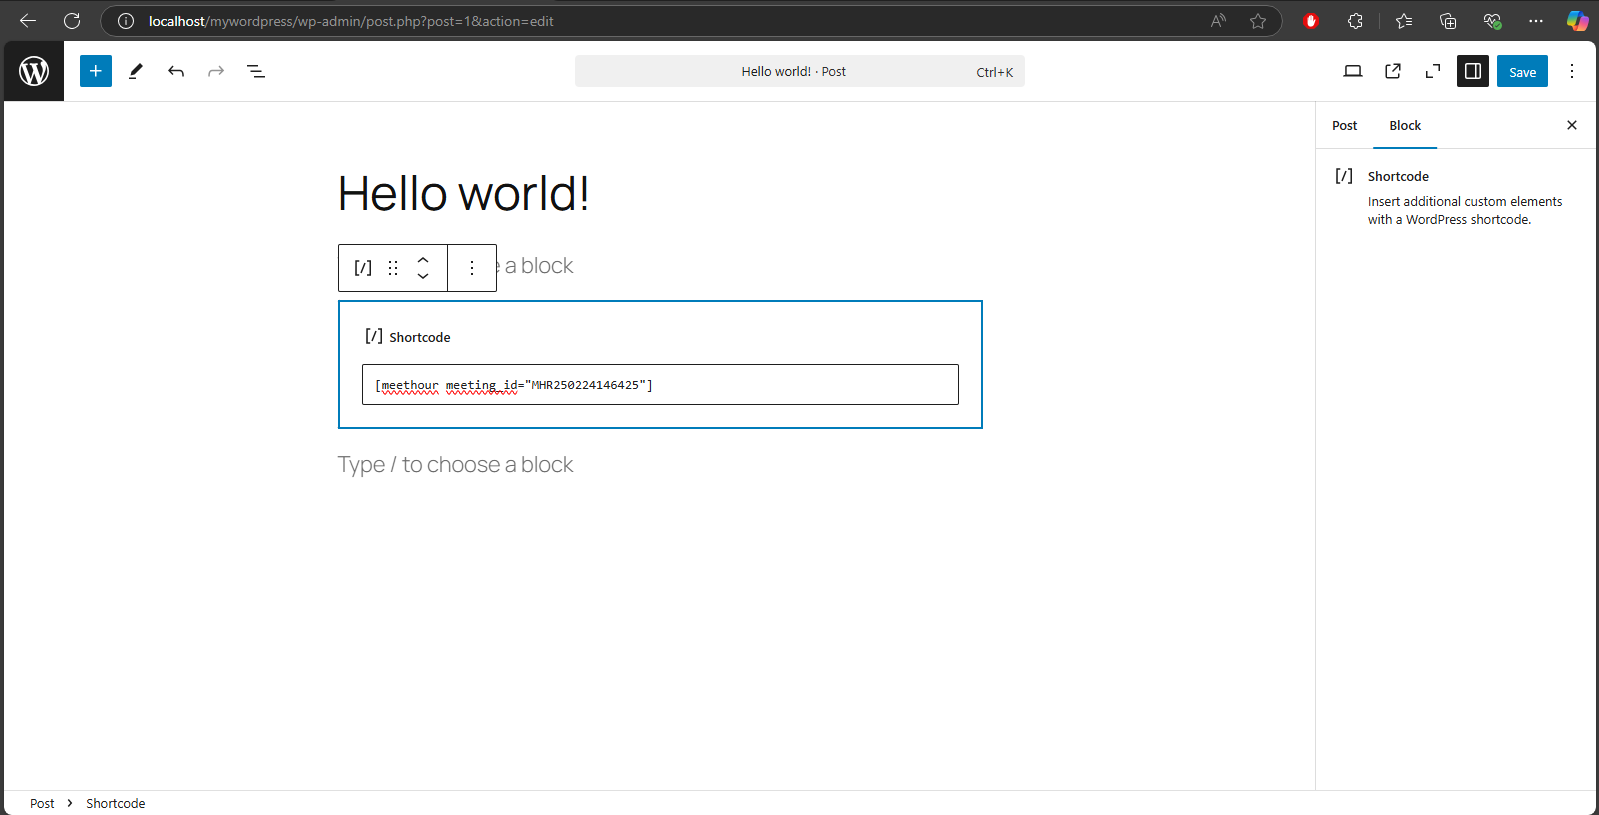Click the empty paragraph below the shortcode block
Viewport: 1599px width, 815px height.
pos(455,464)
